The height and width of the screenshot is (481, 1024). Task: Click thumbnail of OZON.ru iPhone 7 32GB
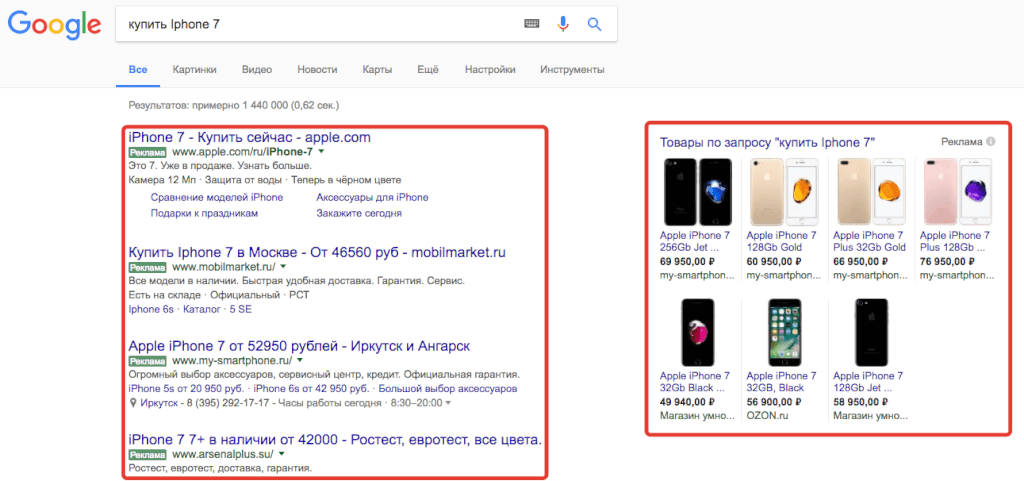[784, 333]
